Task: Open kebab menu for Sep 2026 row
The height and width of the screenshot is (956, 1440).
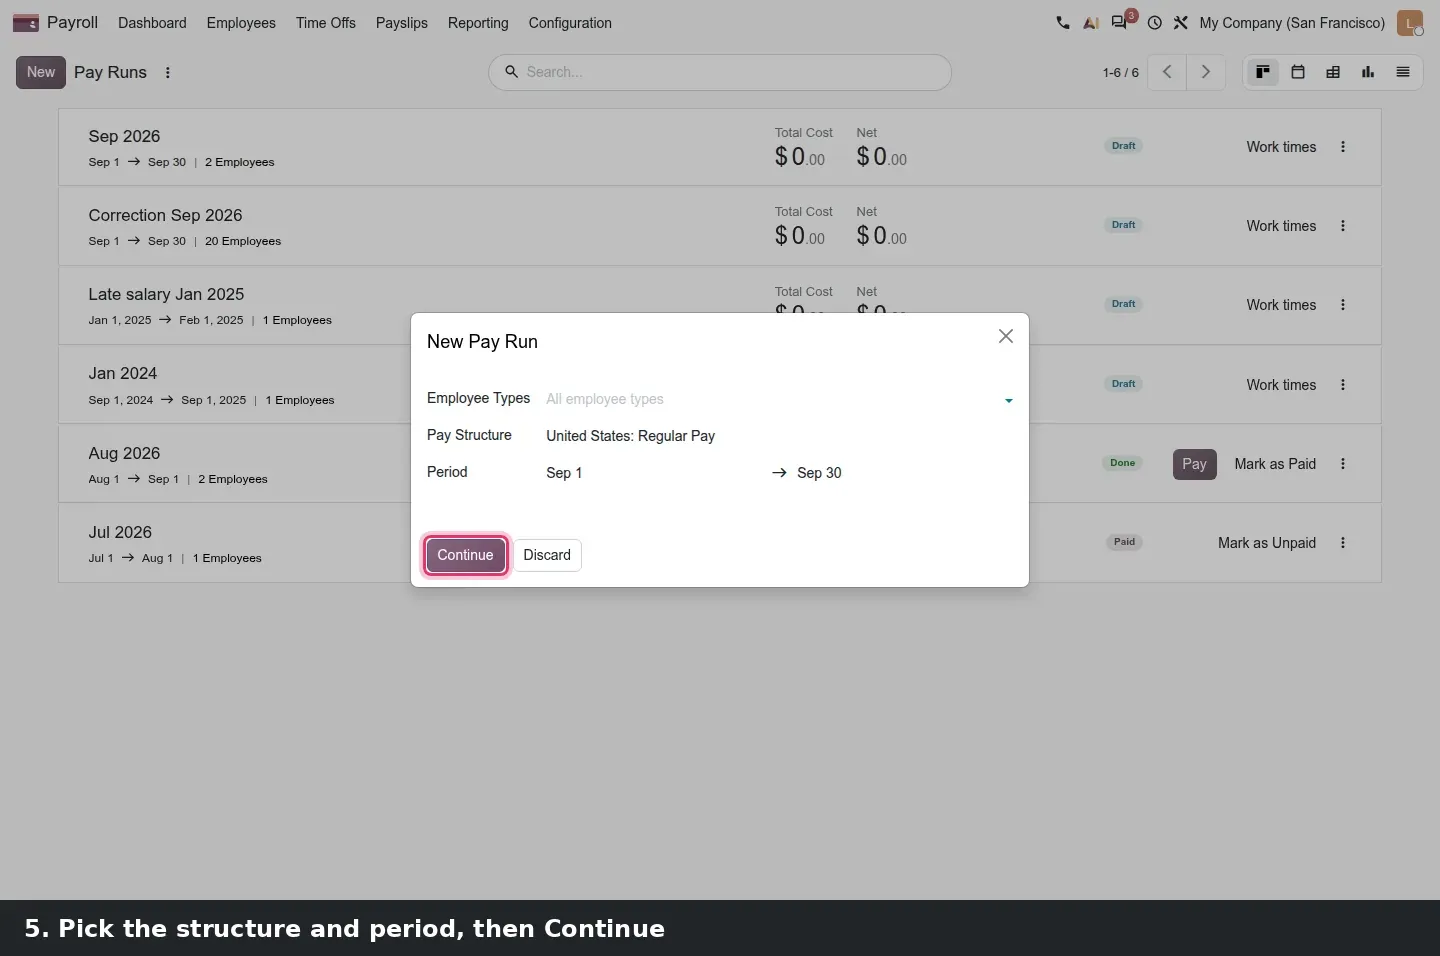Action: [1343, 147]
